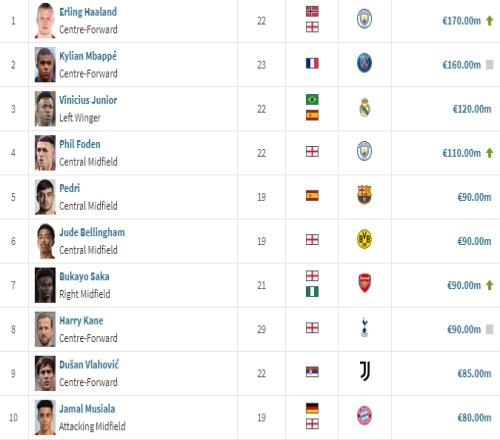
Task: Click the Serbia flag in Vlahović's row
Action: tap(312, 372)
